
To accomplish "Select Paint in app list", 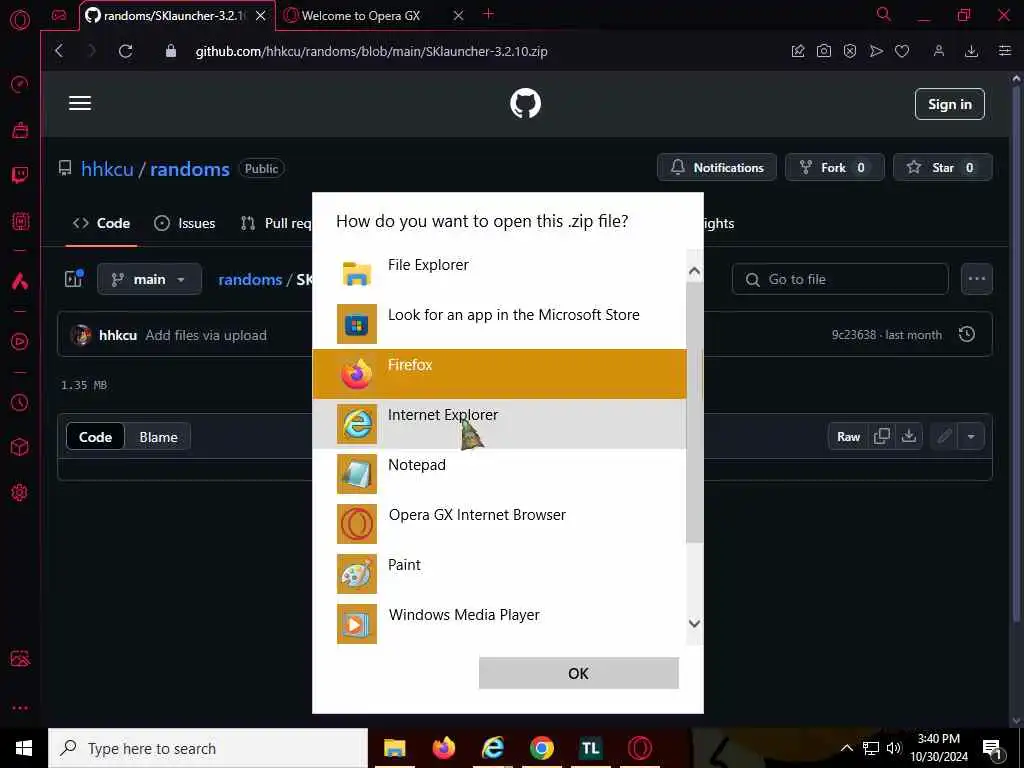I will [500, 574].
